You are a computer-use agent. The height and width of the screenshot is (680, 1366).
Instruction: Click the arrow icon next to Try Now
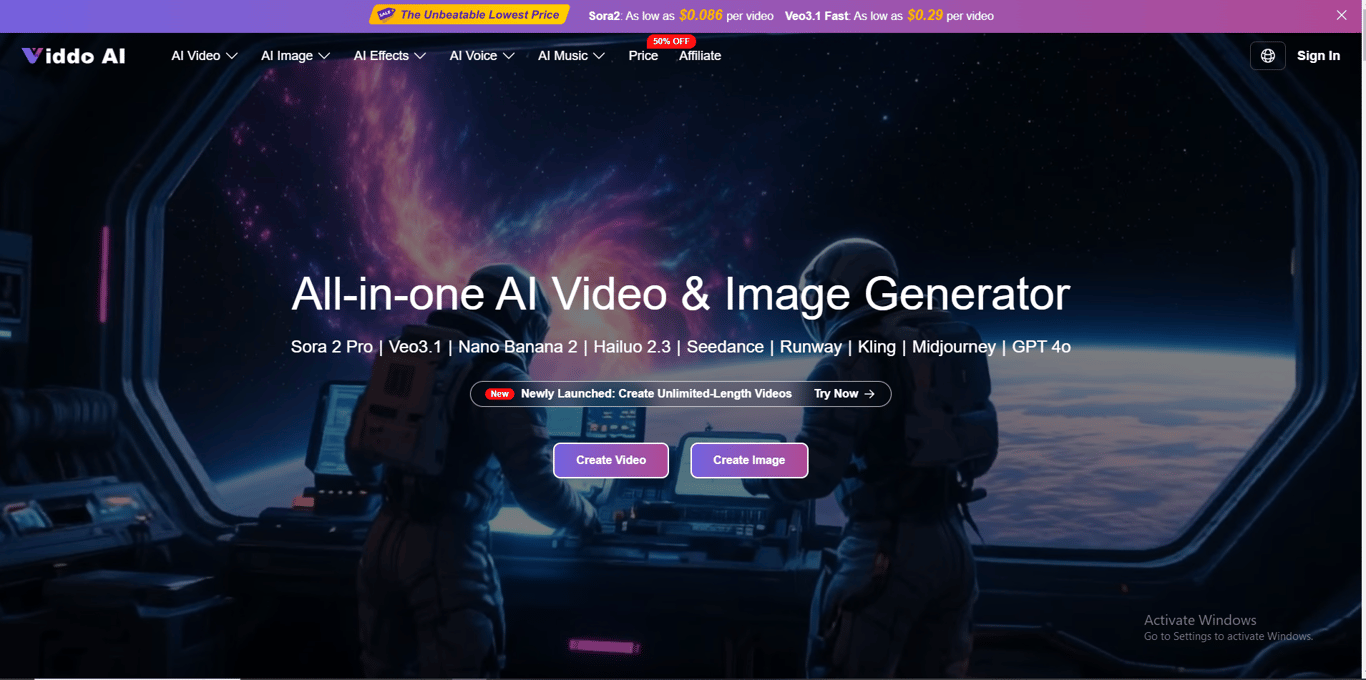(x=869, y=394)
